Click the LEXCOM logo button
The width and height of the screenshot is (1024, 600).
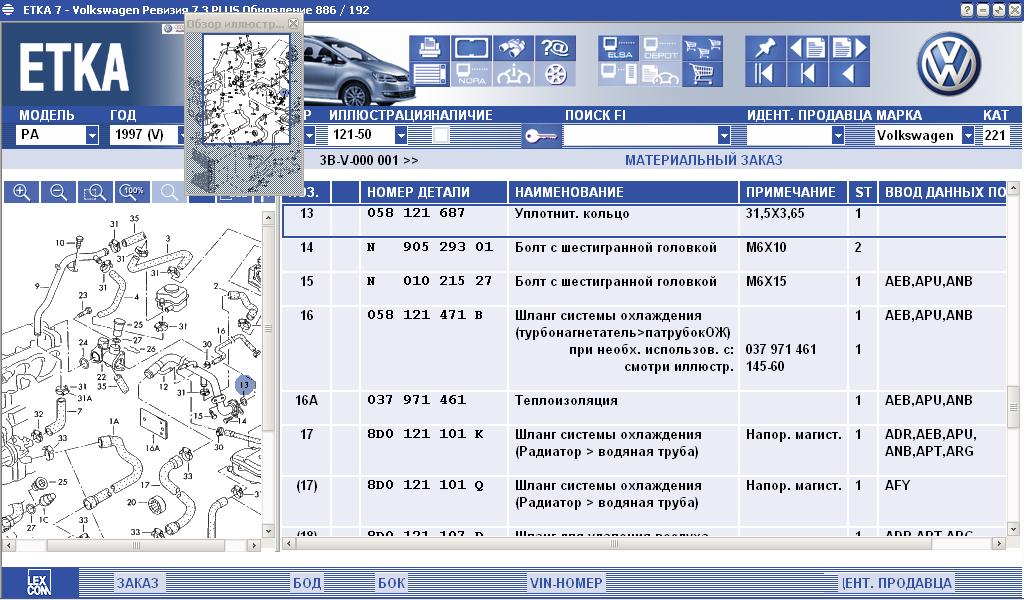click(x=40, y=583)
